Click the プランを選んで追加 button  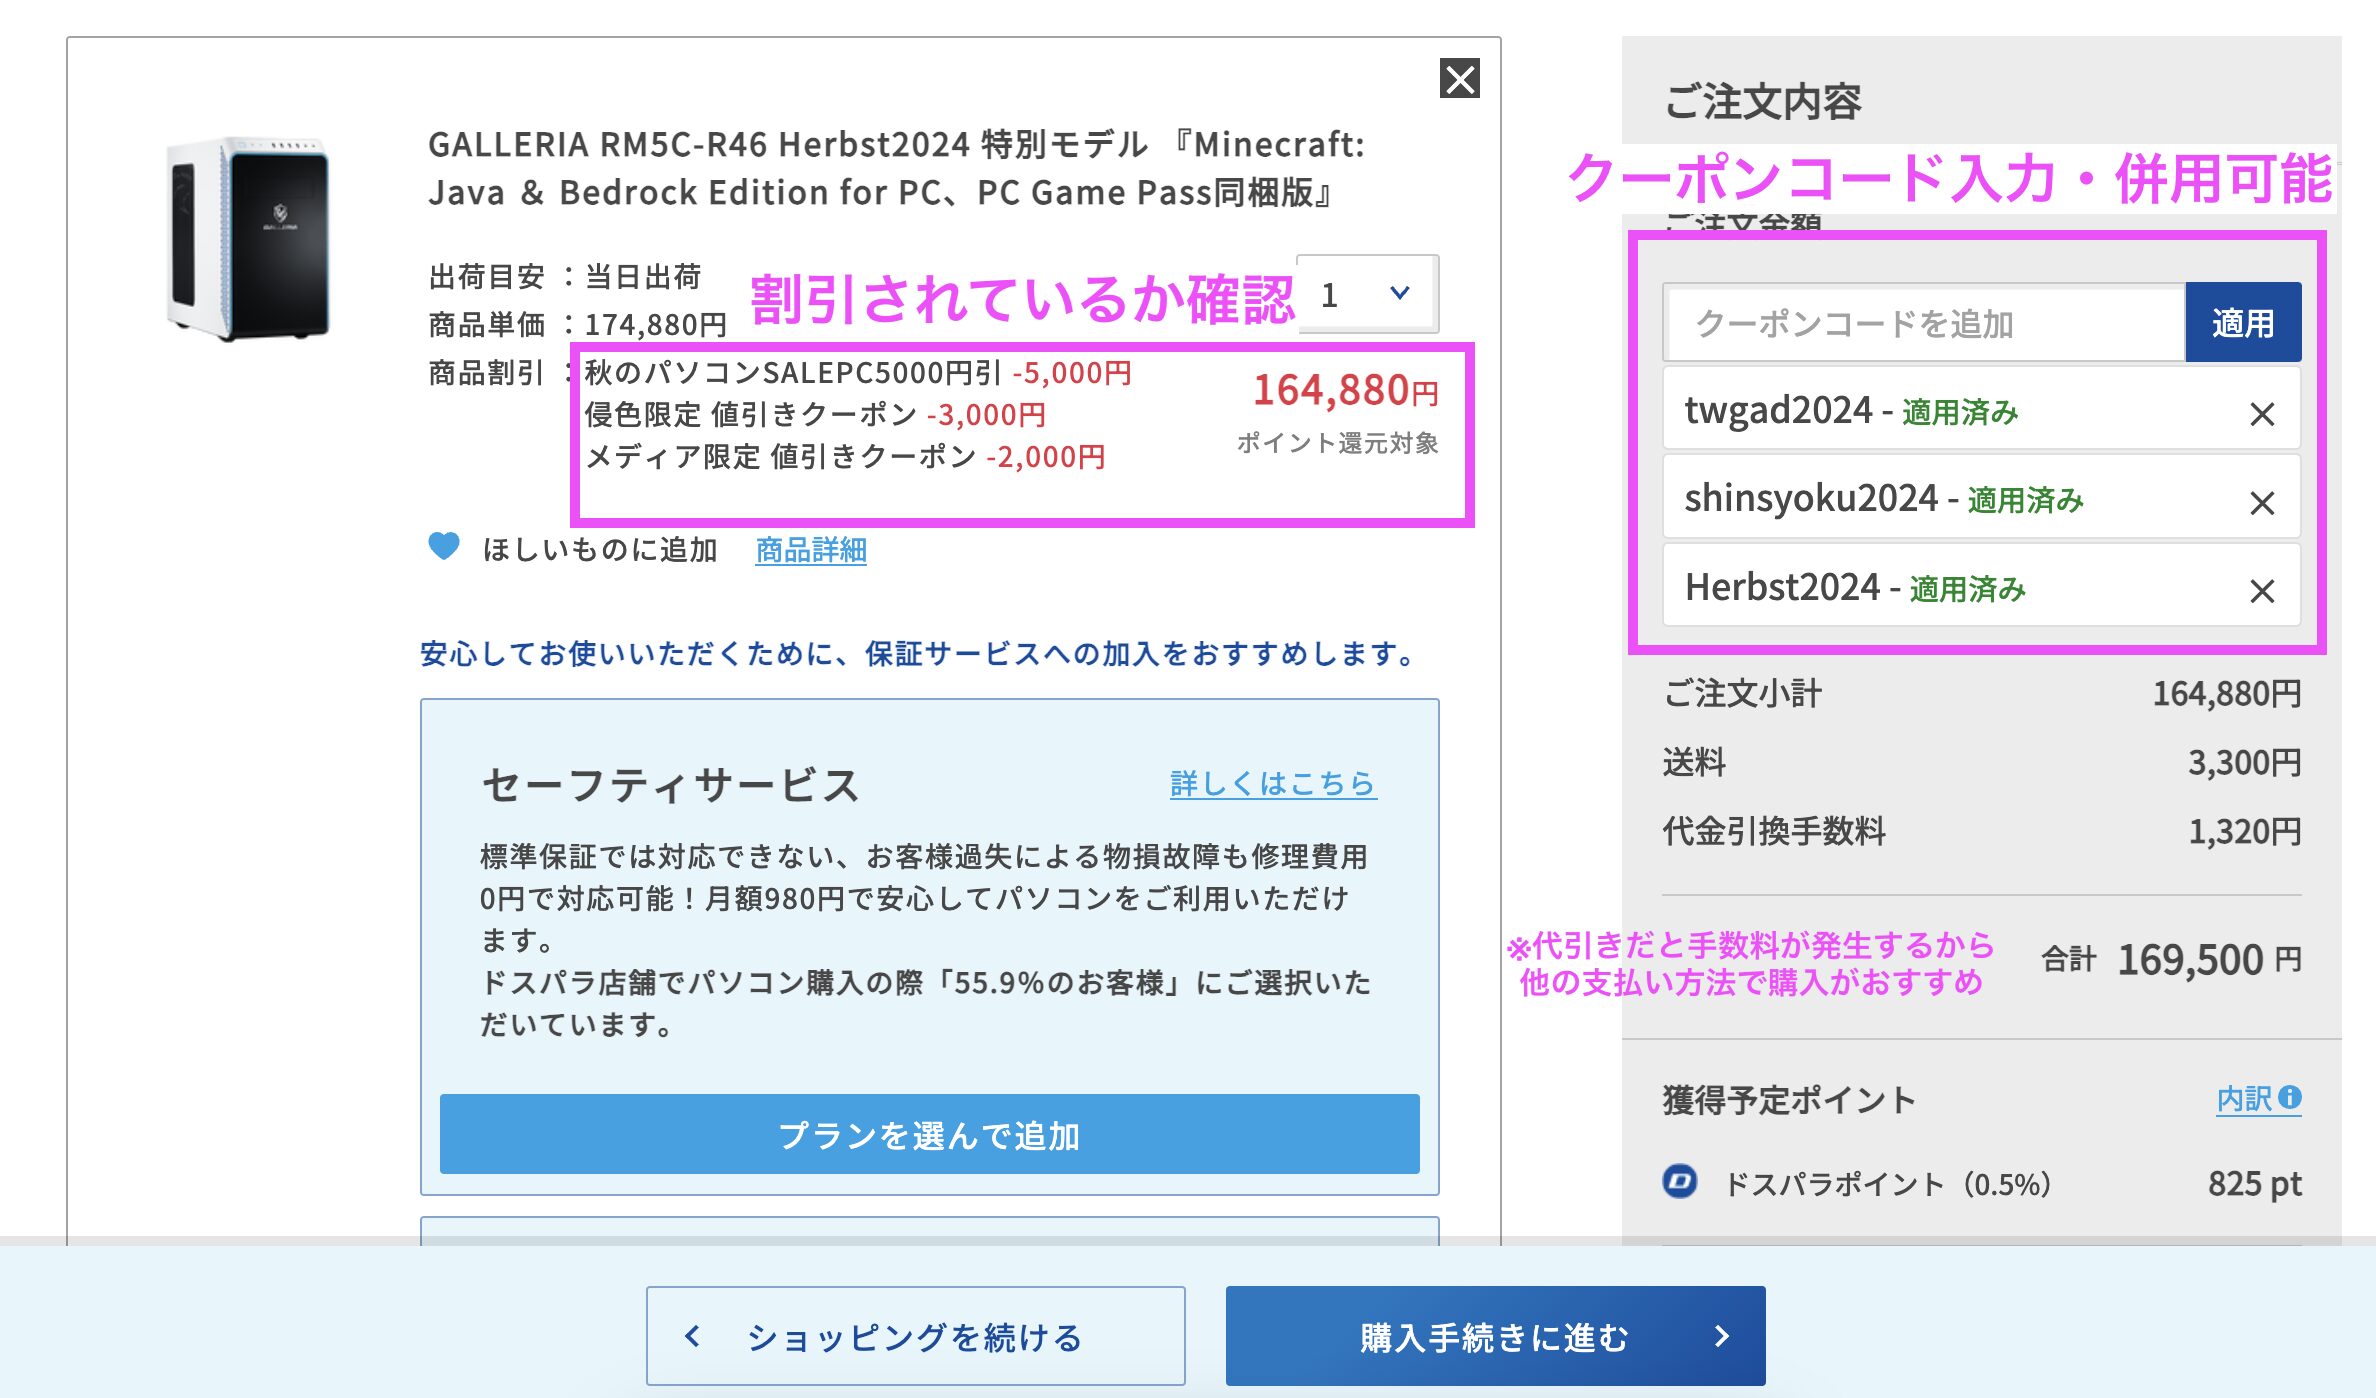tap(929, 1135)
